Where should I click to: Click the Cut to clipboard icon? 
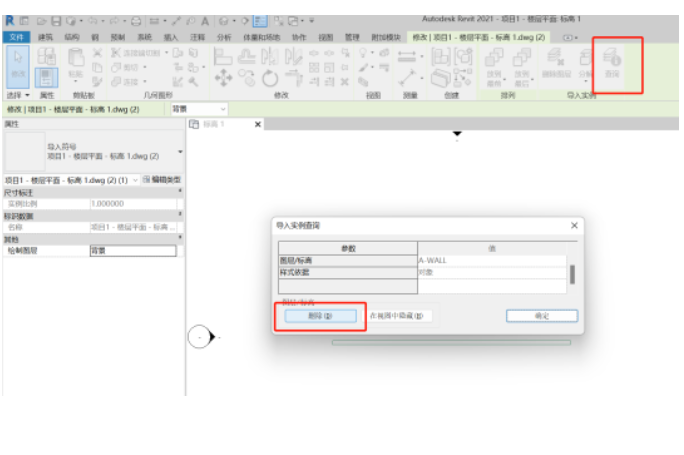click(x=97, y=53)
